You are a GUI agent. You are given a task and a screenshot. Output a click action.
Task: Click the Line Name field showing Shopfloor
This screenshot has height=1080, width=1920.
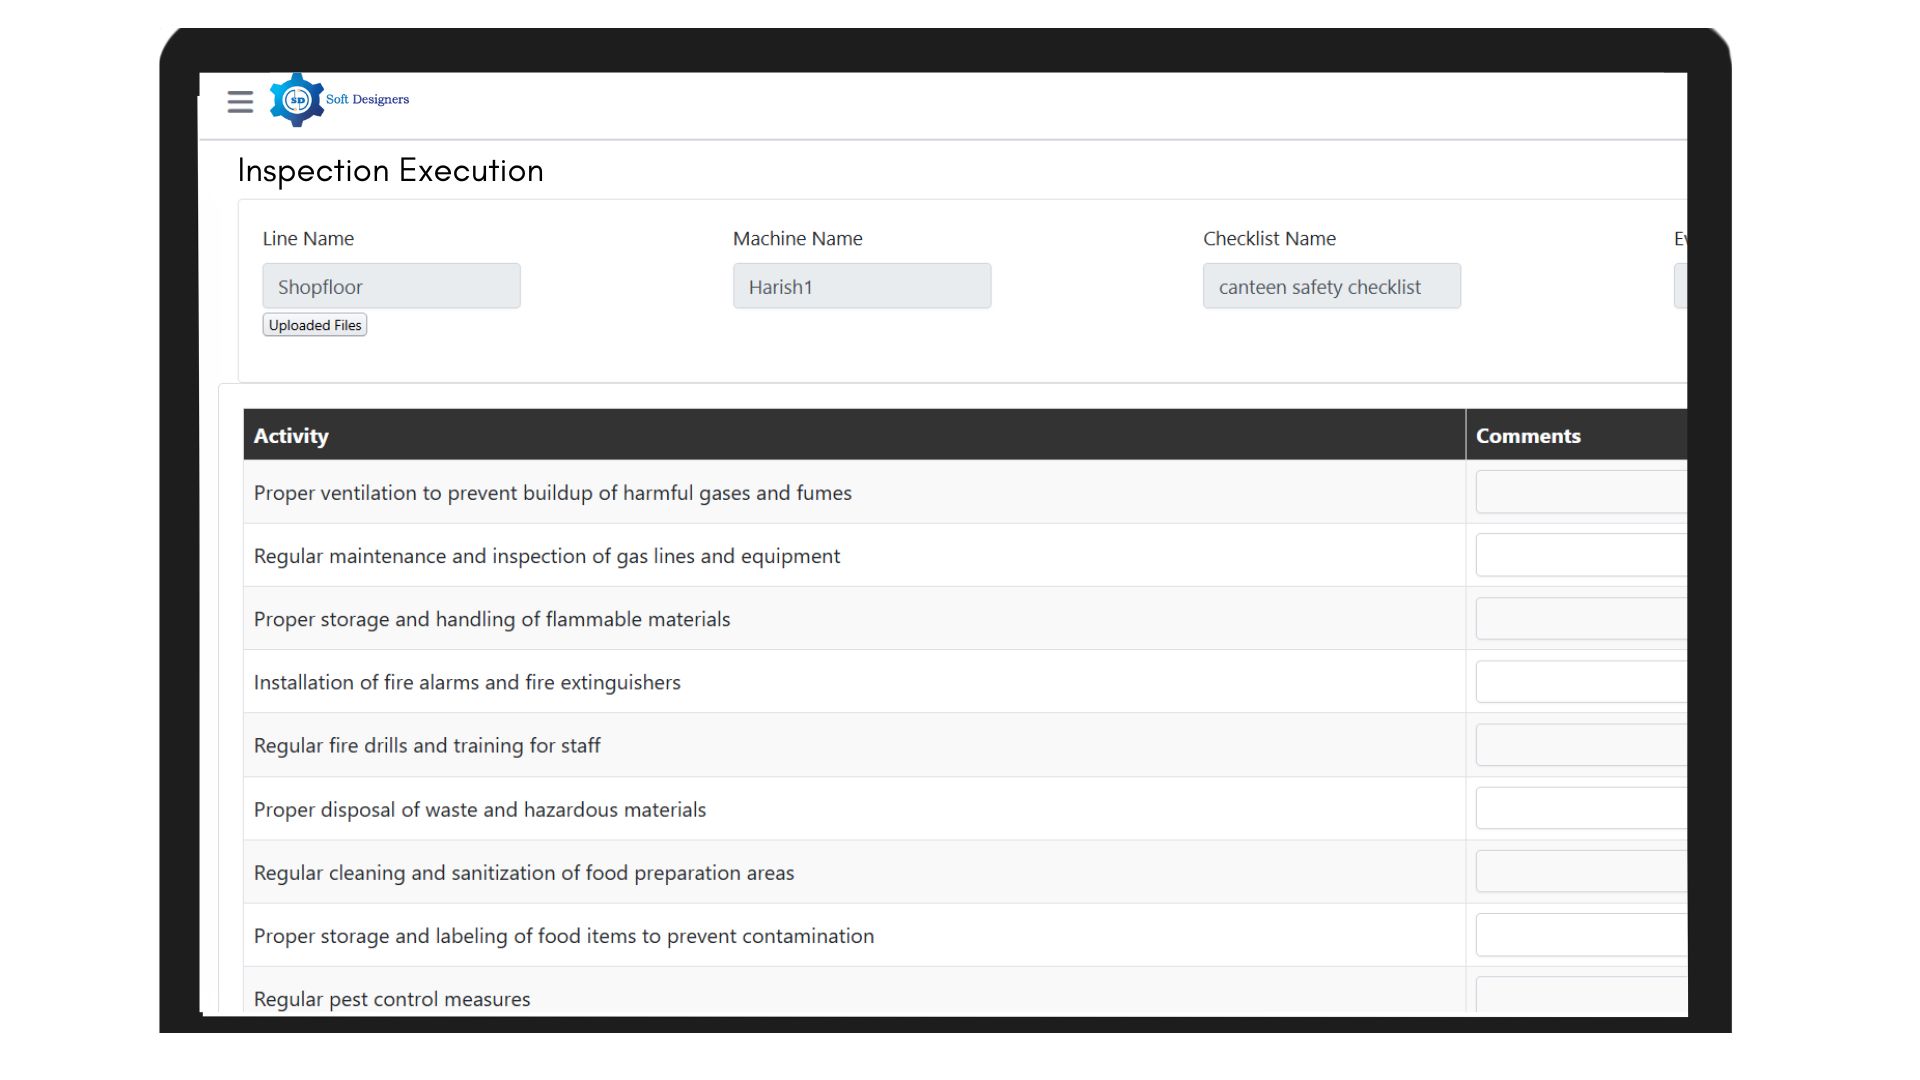(x=391, y=286)
